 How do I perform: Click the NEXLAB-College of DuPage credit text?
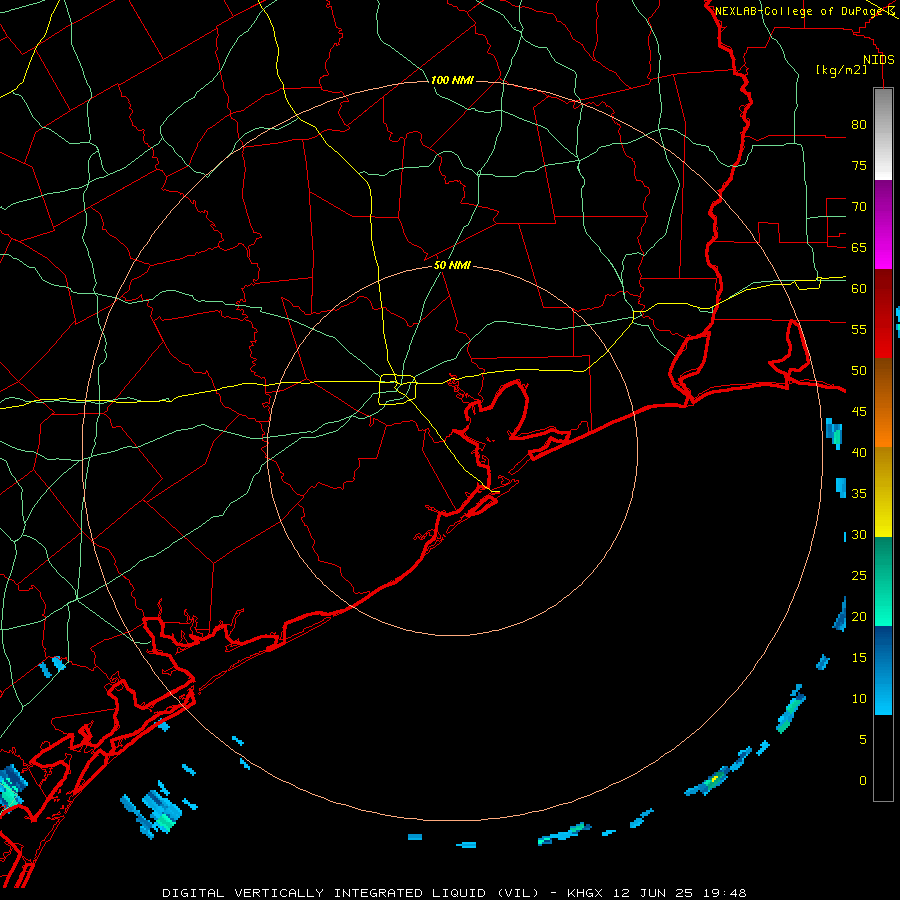pyautogui.click(x=800, y=11)
